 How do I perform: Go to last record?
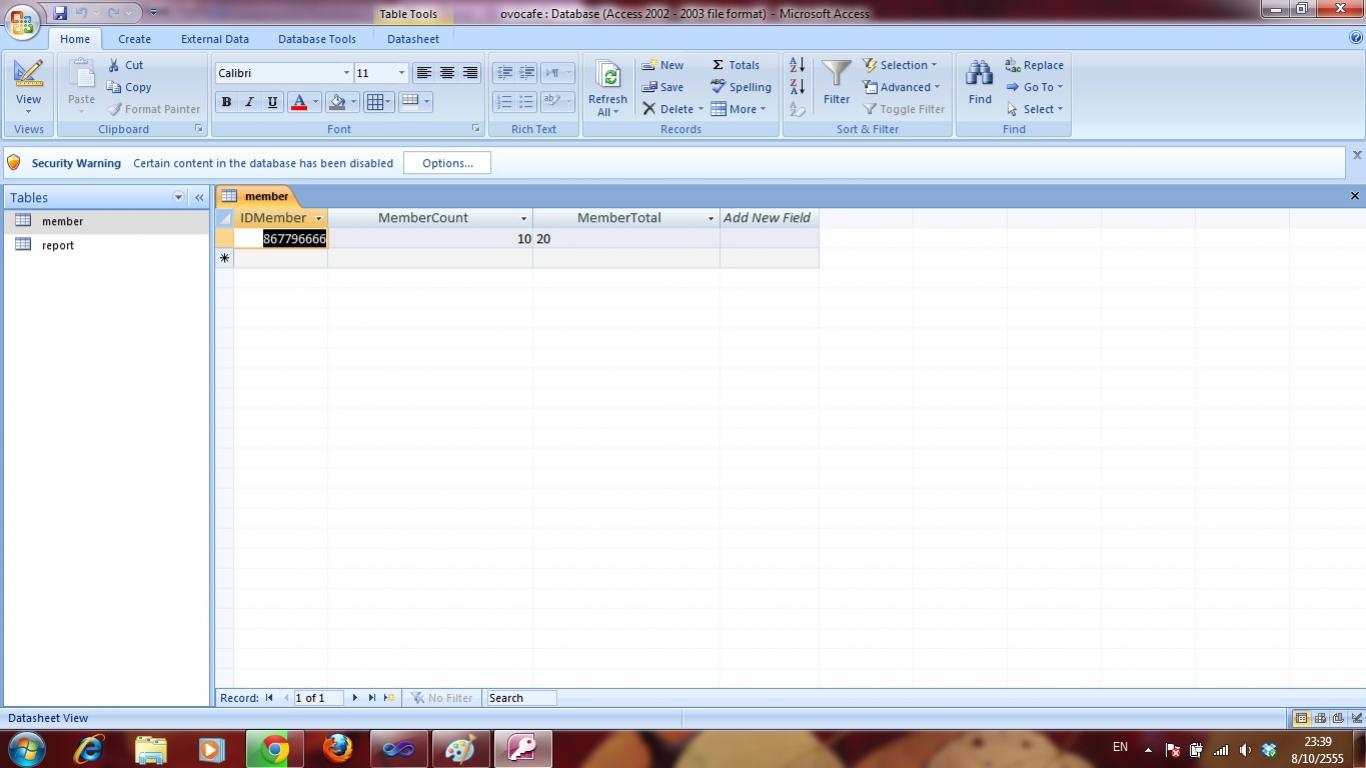click(x=372, y=698)
